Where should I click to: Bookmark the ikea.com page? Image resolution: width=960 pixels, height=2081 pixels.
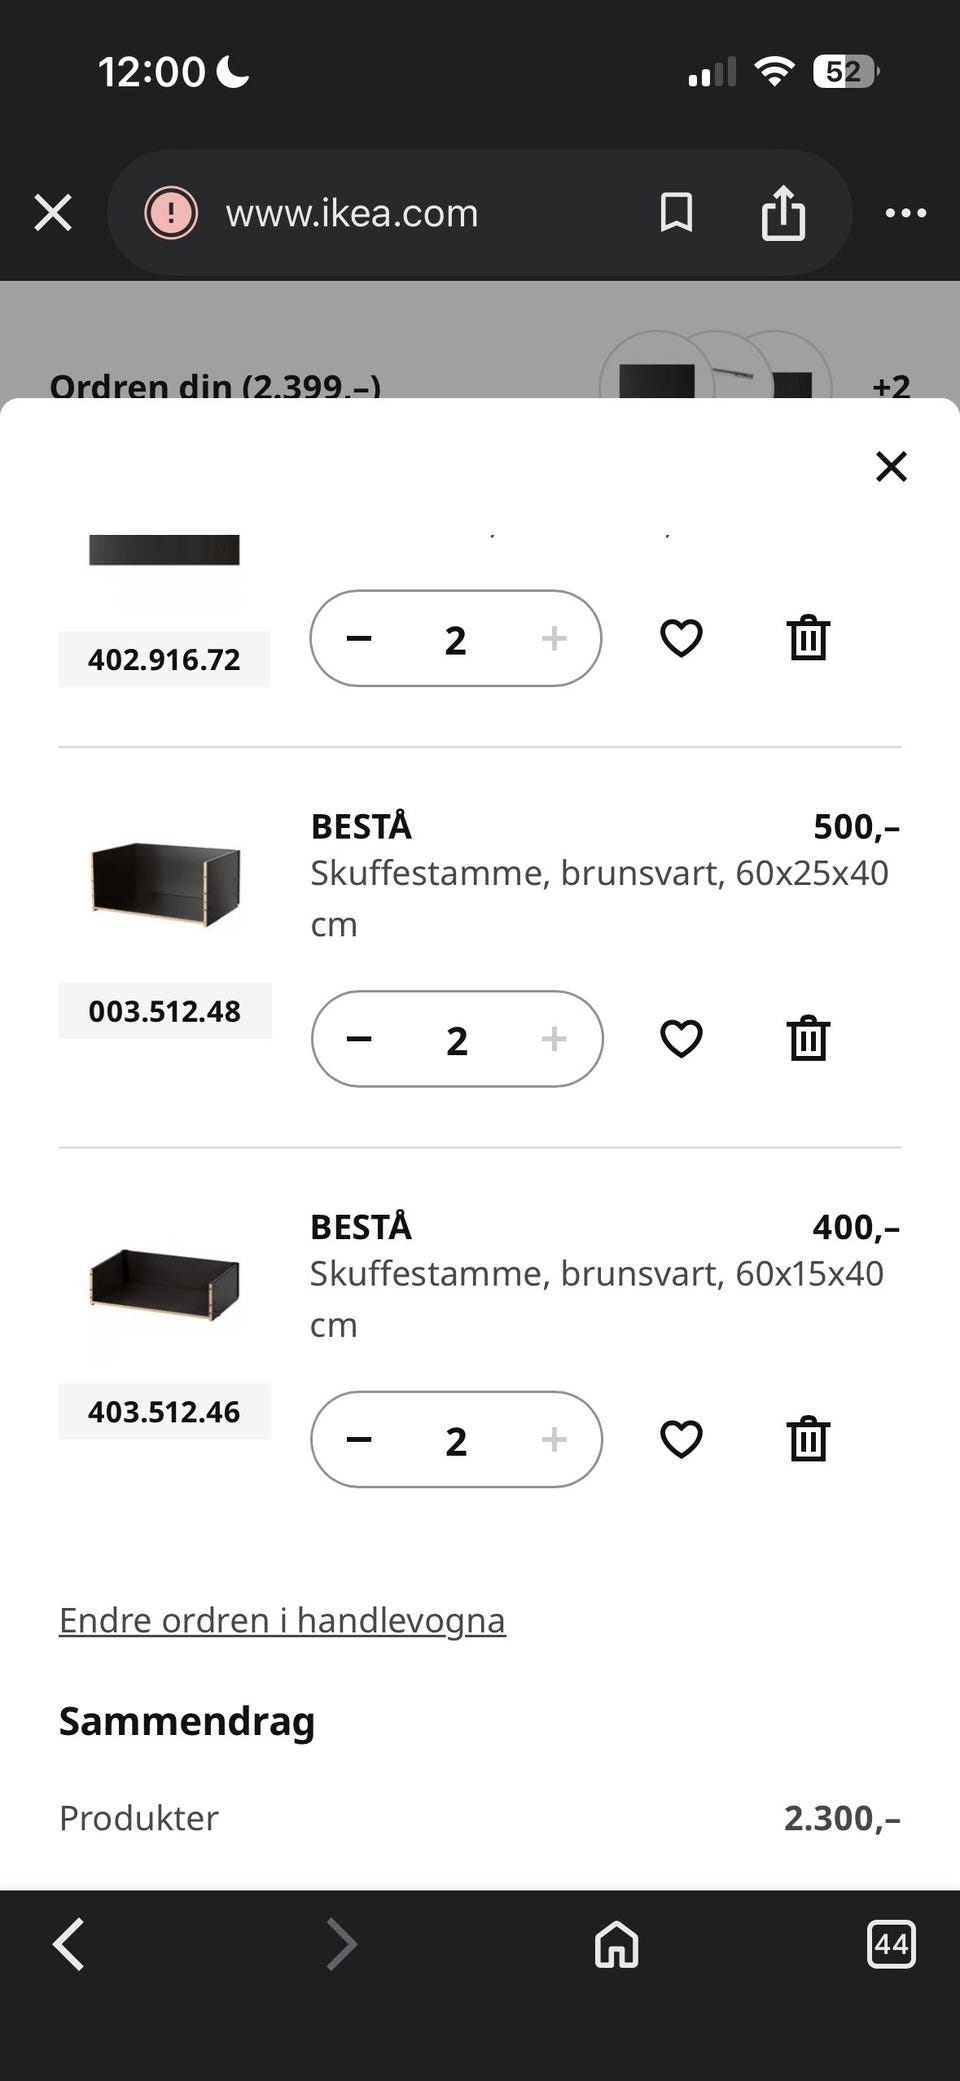pos(676,213)
